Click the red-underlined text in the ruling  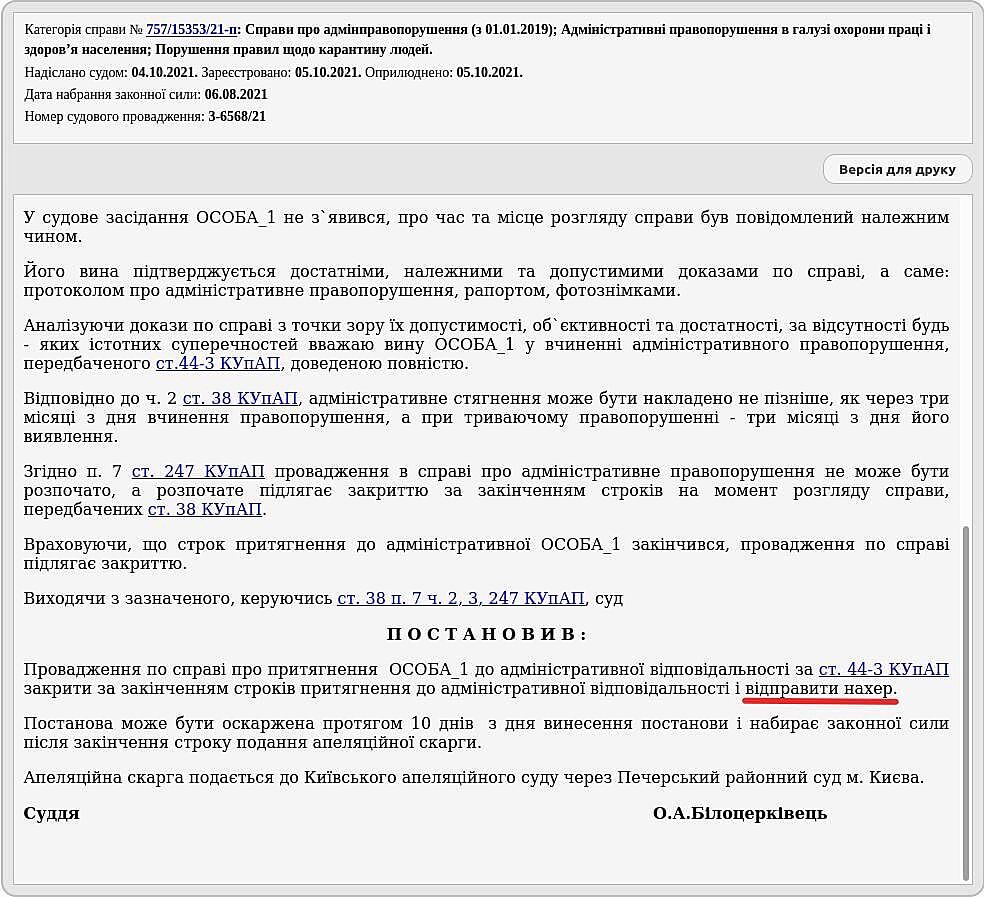click(x=821, y=689)
